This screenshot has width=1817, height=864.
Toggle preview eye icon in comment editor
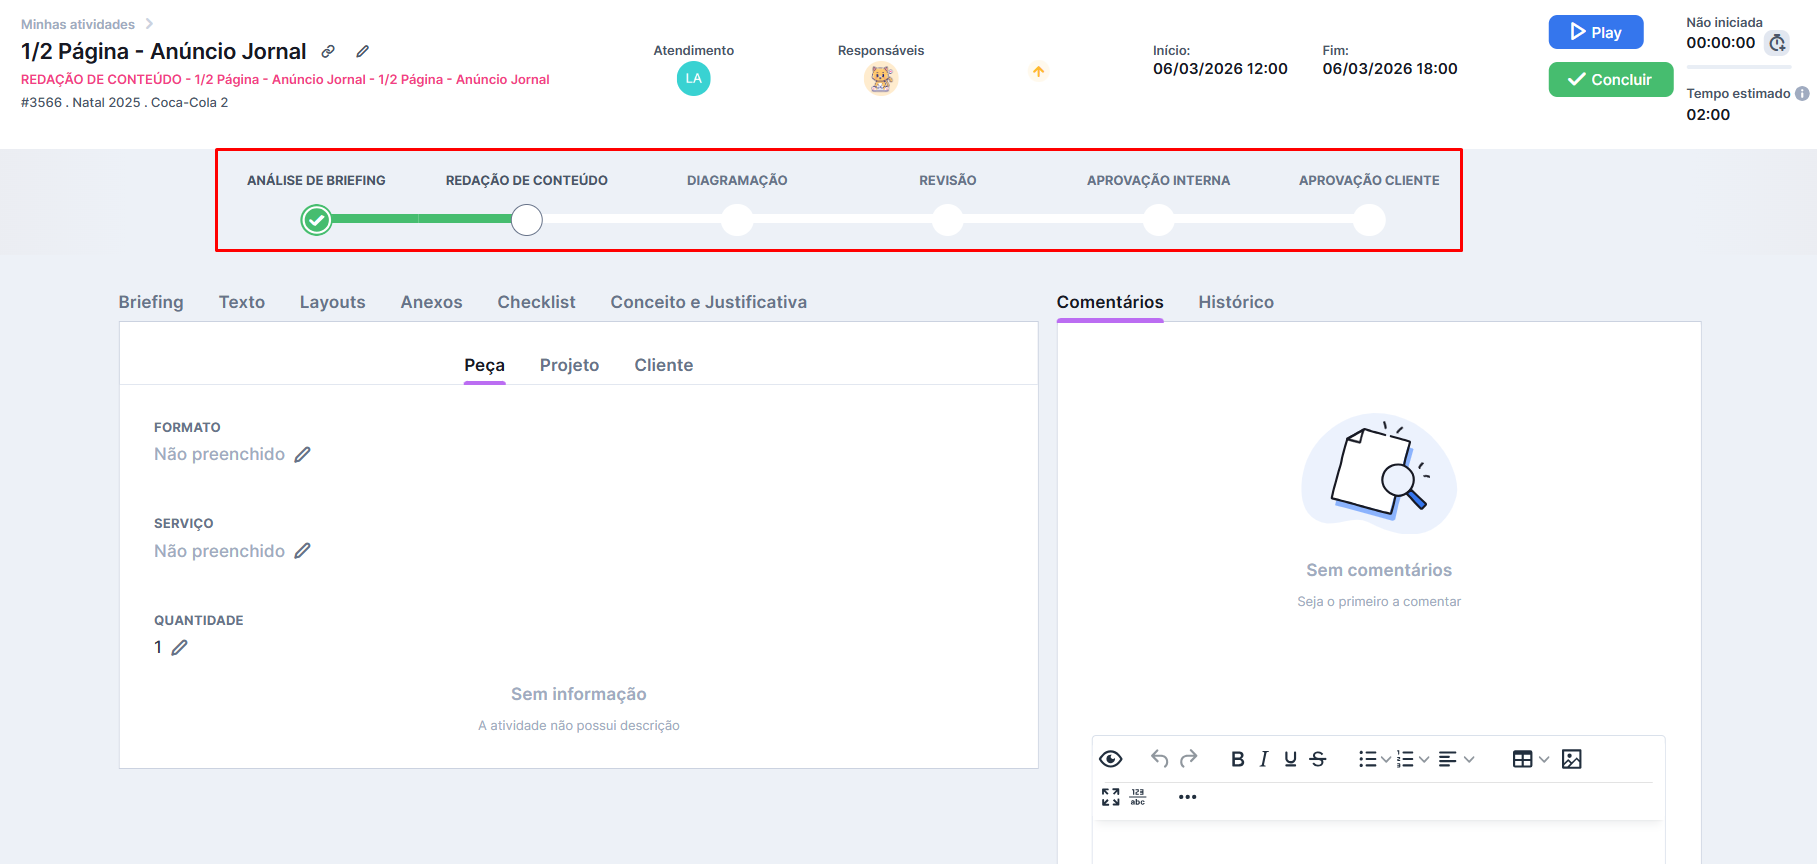1110,759
